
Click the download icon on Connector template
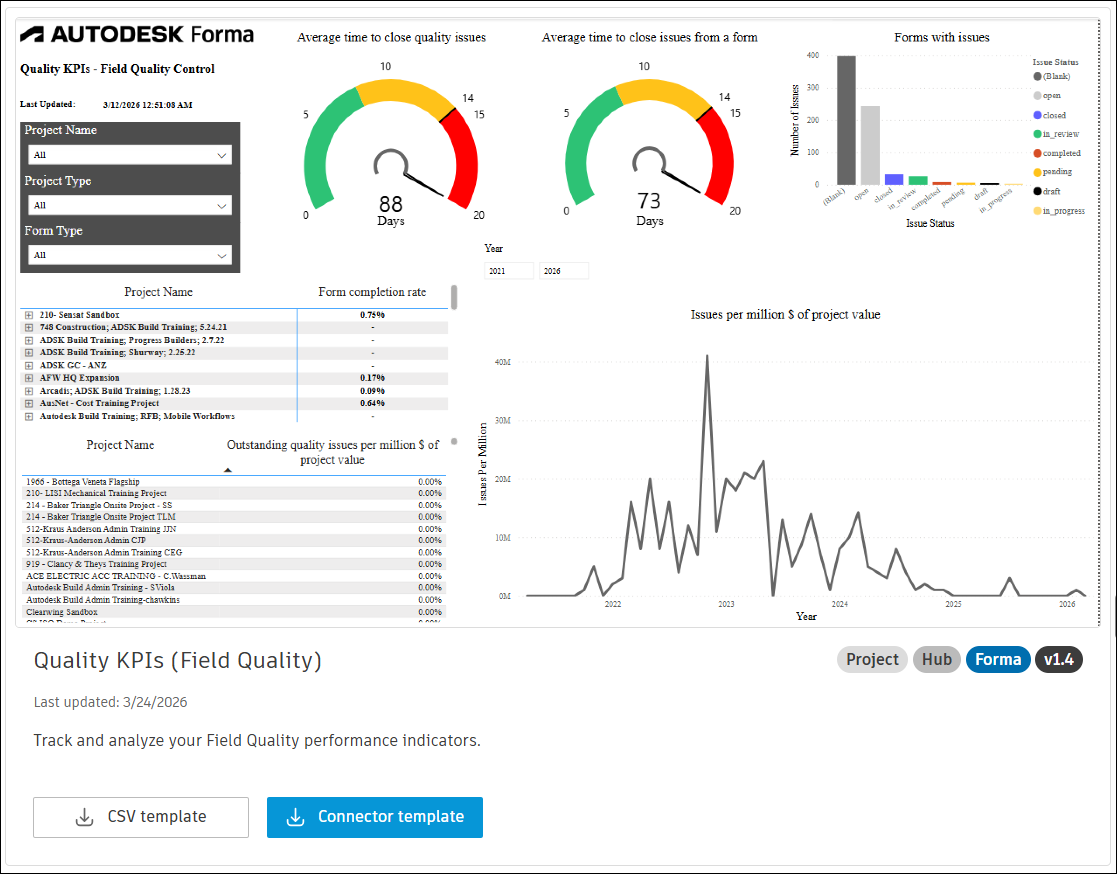click(296, 817)
